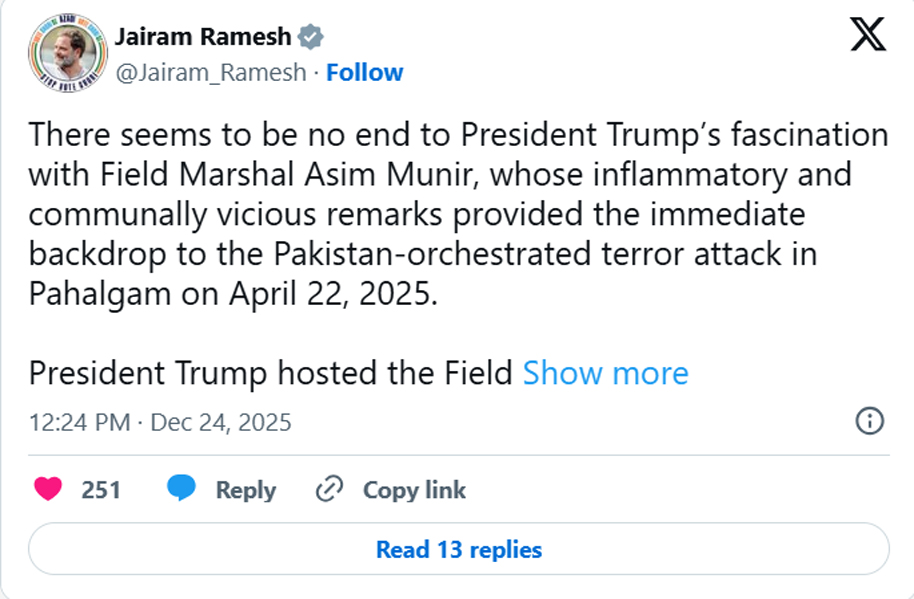
Task: Open the Read 13 replies button
Action: click(458, 549)
